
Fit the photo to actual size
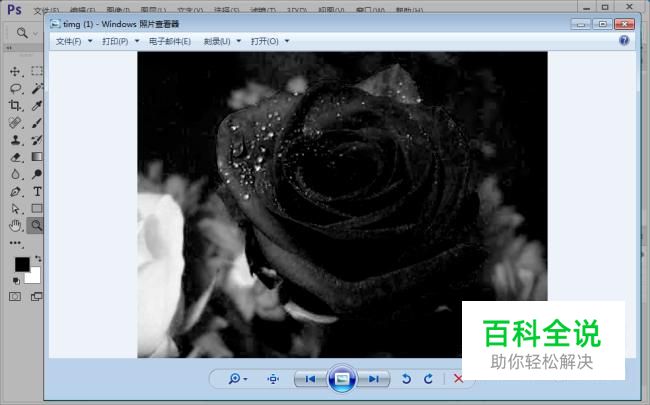(273, 378)
